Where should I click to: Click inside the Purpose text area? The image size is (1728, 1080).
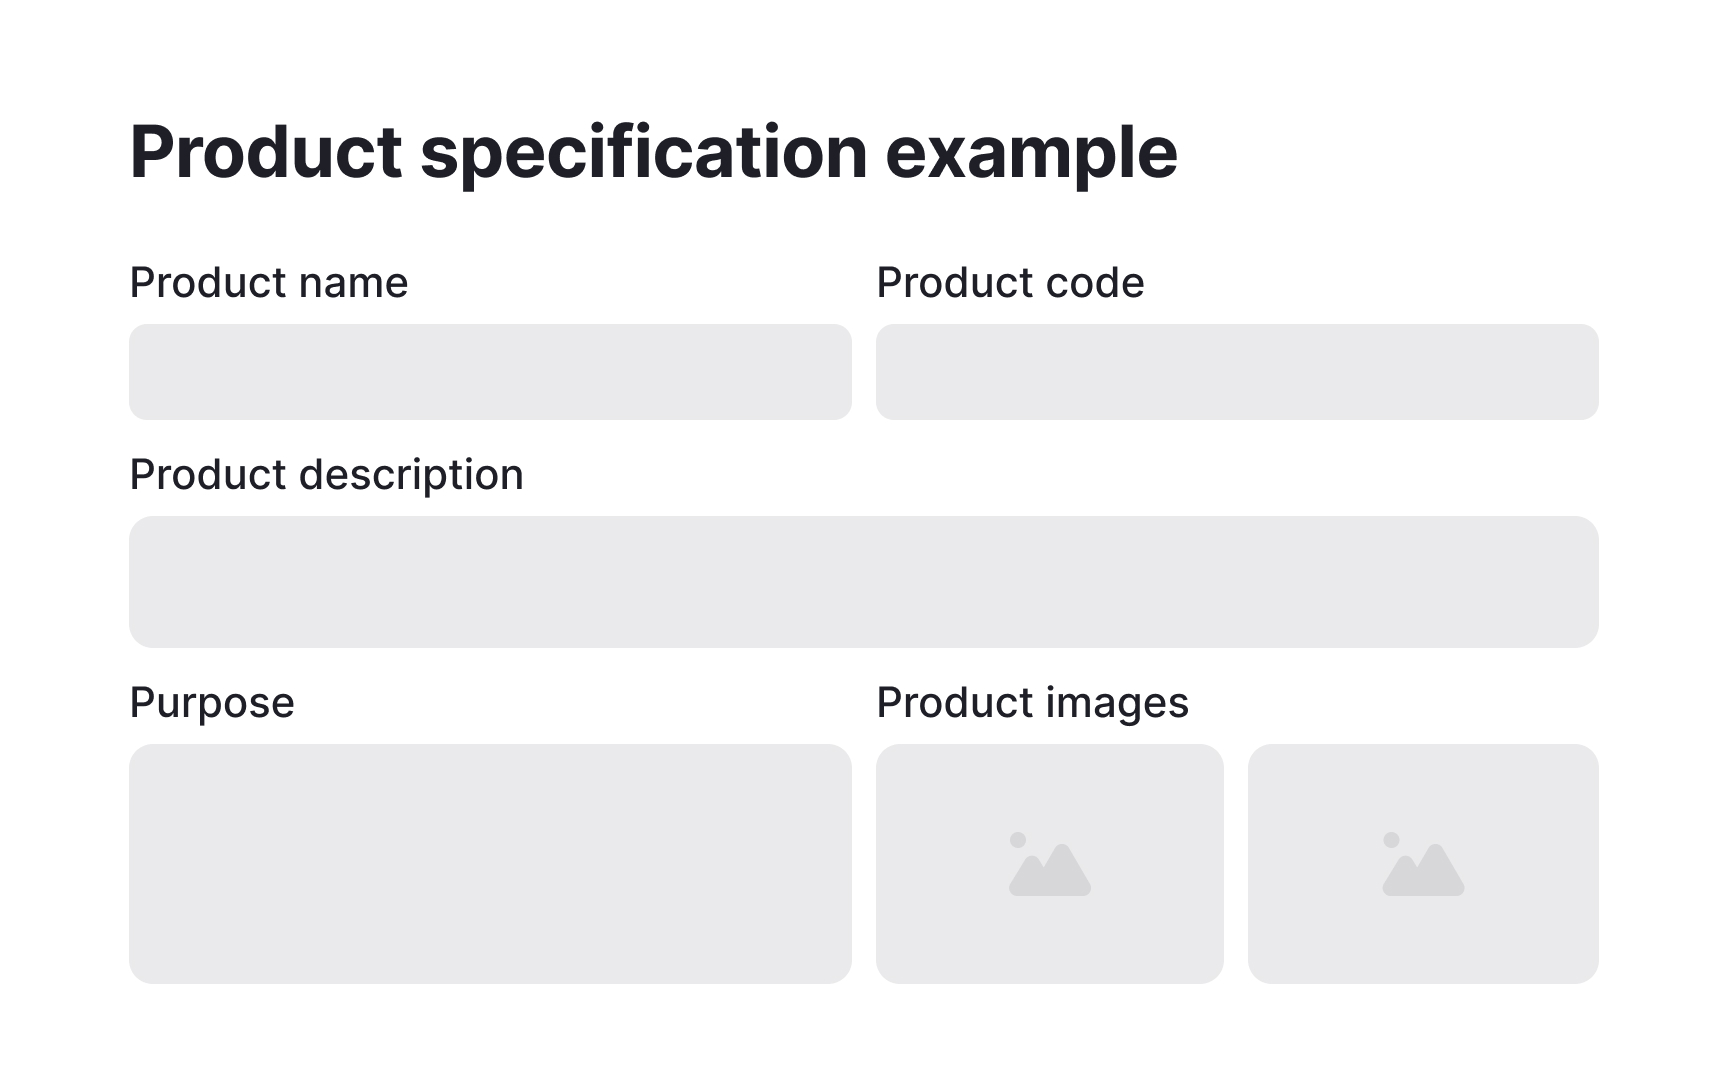point(490,864)
